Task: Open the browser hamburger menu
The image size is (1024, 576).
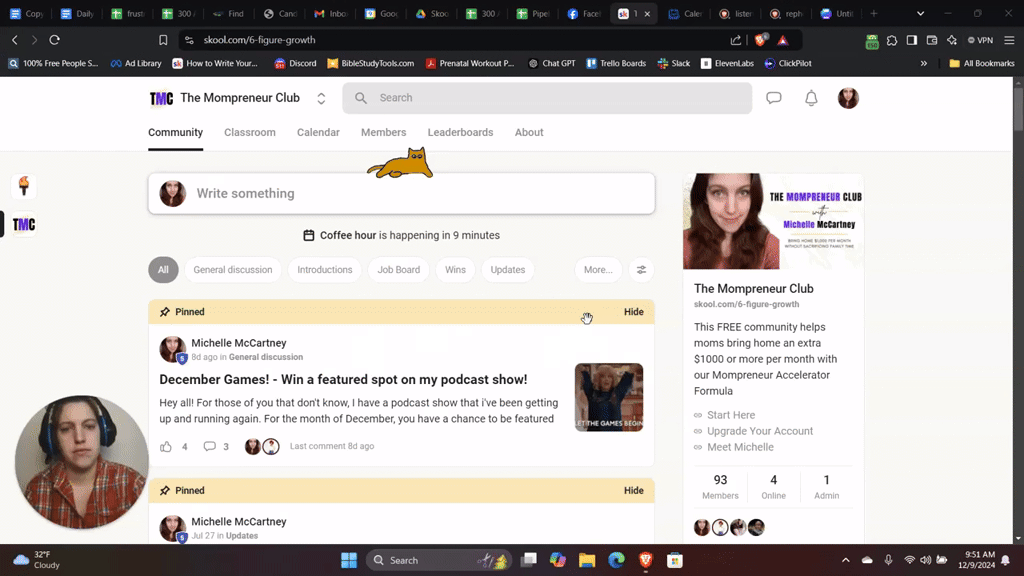Action: click(1009, 40)
